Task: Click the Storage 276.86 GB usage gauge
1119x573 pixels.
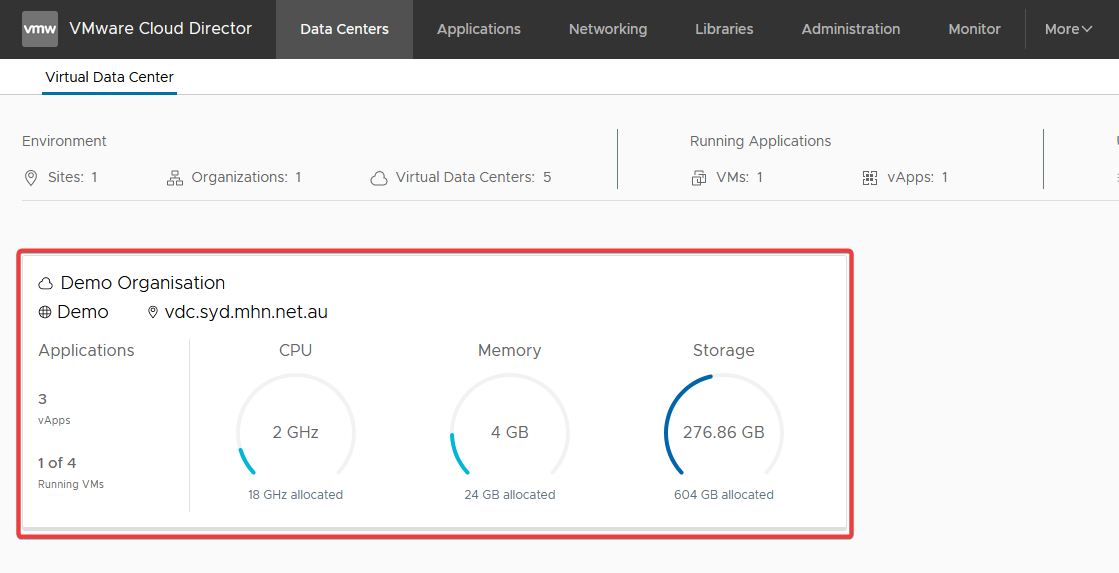Action: pos(723,433)
